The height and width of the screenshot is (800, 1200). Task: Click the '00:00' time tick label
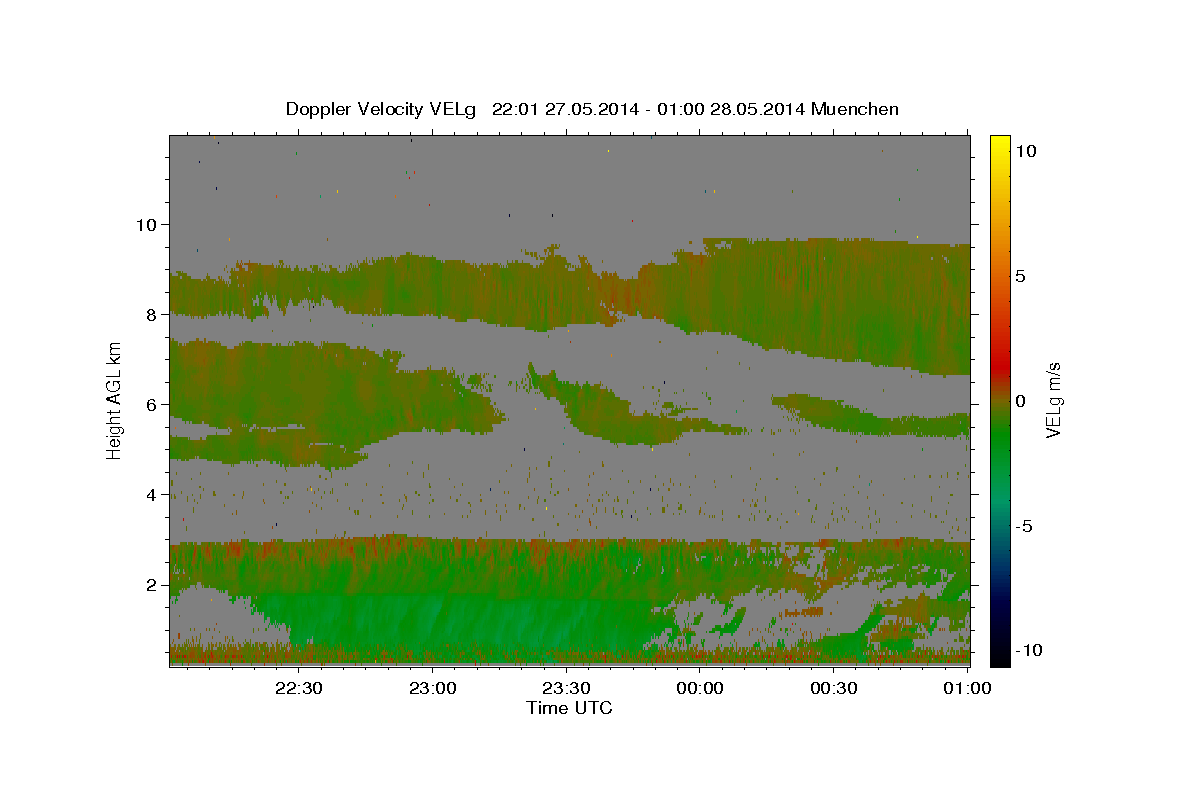(700, 688)
